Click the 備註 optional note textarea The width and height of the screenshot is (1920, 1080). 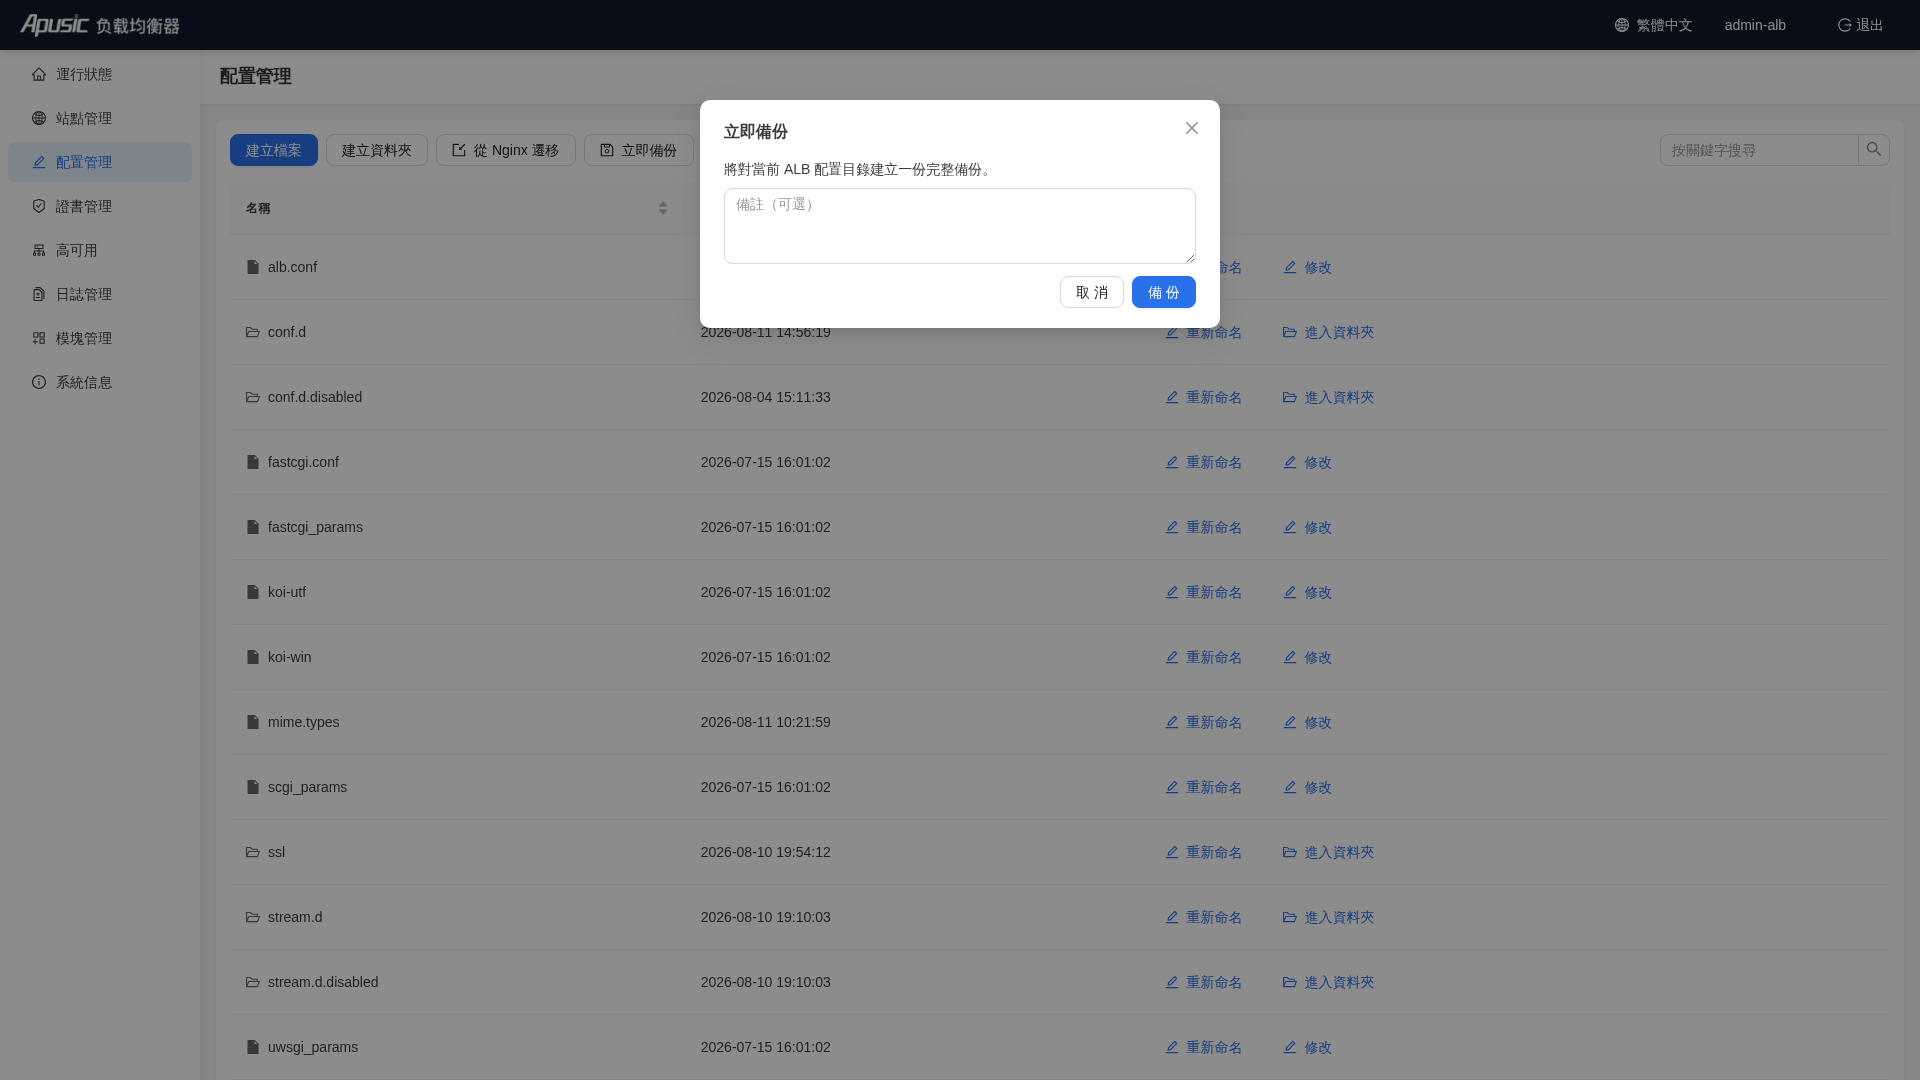tap(960, 226)
